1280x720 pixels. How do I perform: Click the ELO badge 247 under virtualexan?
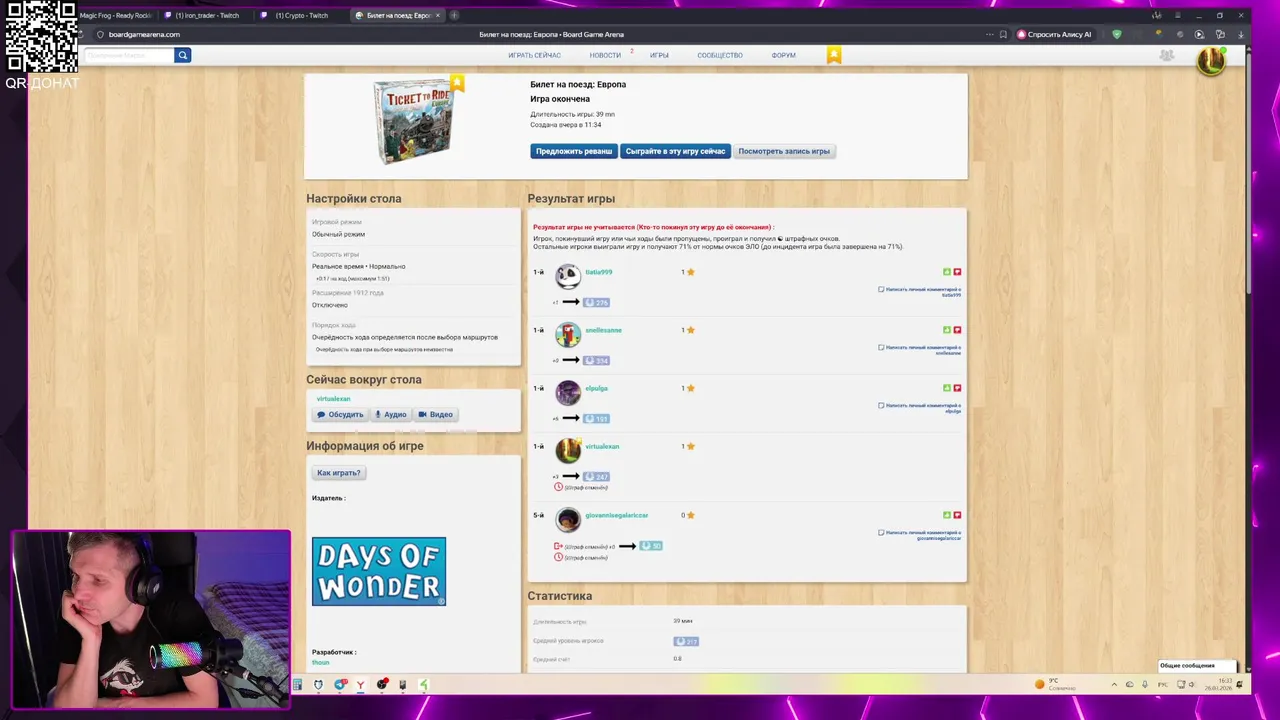point(596,476)
